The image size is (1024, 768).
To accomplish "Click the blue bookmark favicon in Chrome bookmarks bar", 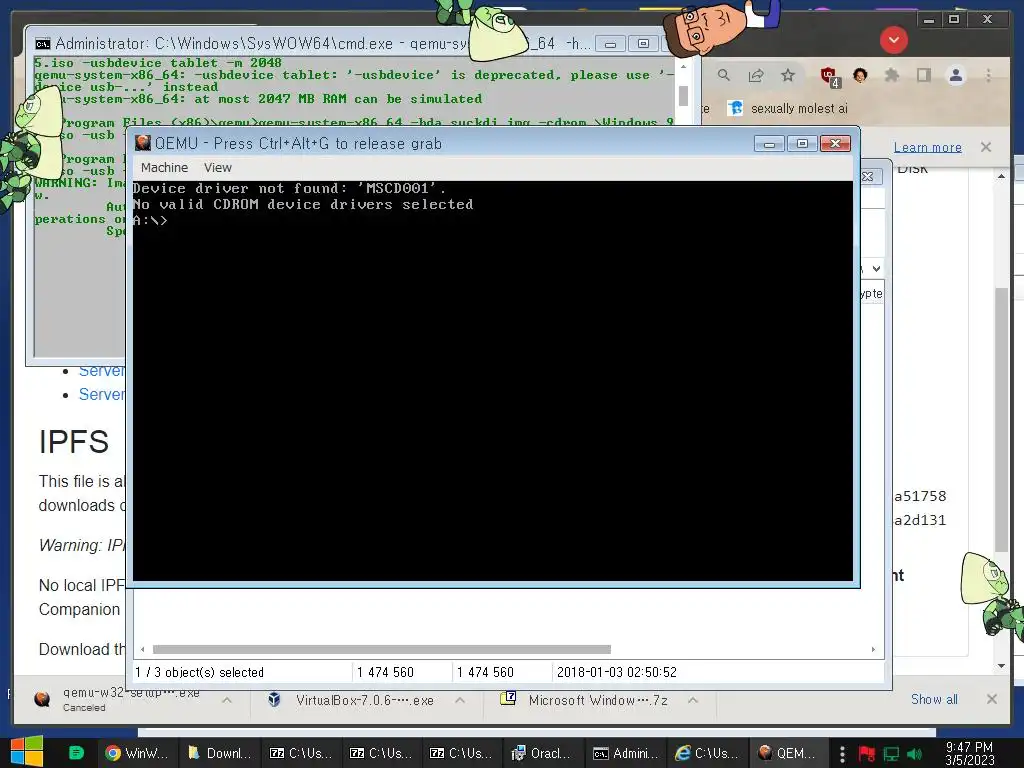I will click(735, 108).
